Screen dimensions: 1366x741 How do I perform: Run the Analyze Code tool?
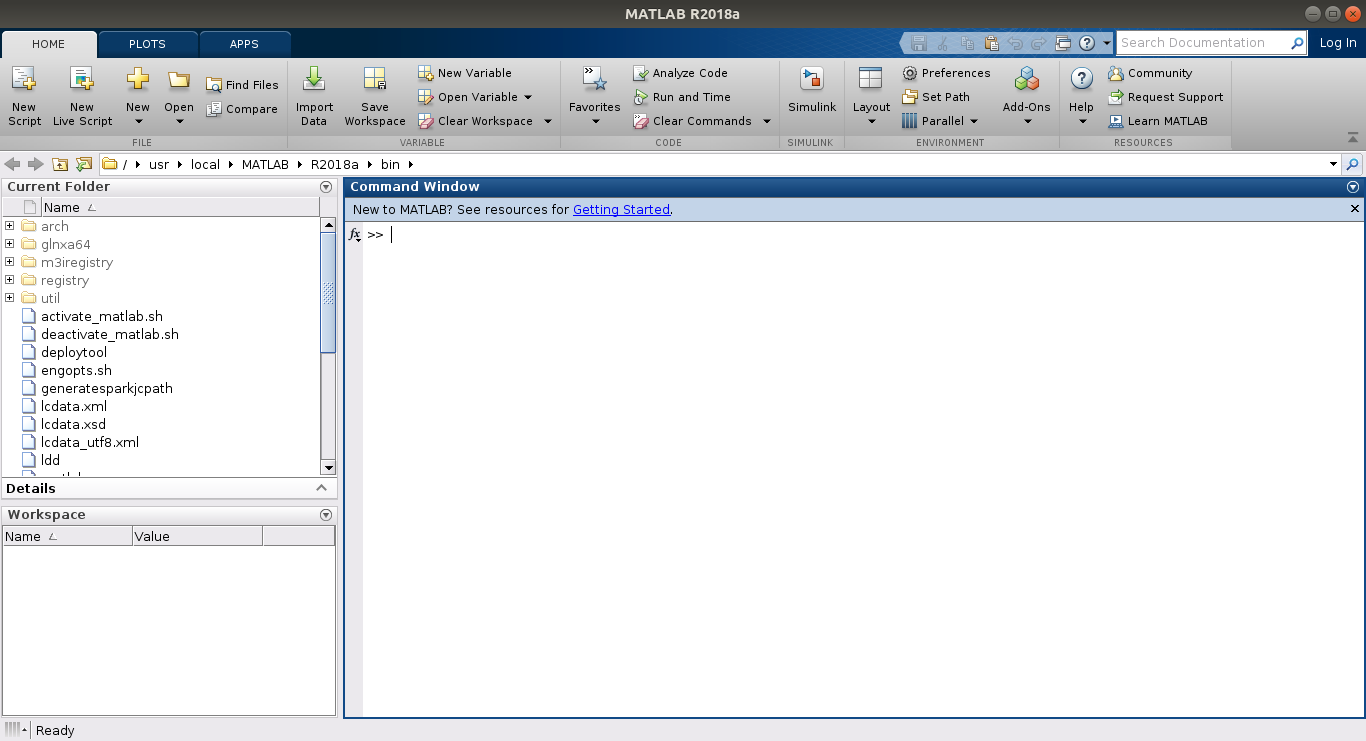coord(680,73)
